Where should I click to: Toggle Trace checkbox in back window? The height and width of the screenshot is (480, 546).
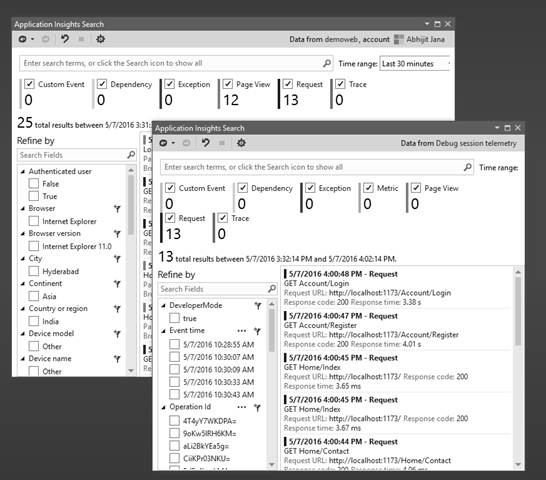click(x=340, y=84)
